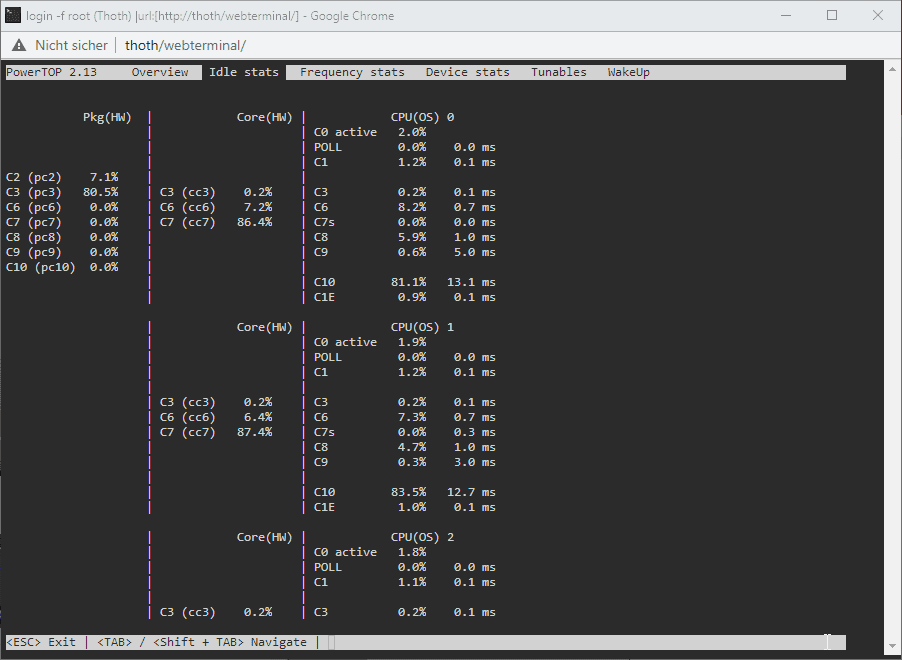This screenshot has height=660, width=902.
Task: Open the Frequency stats tab
Action: 352,73
